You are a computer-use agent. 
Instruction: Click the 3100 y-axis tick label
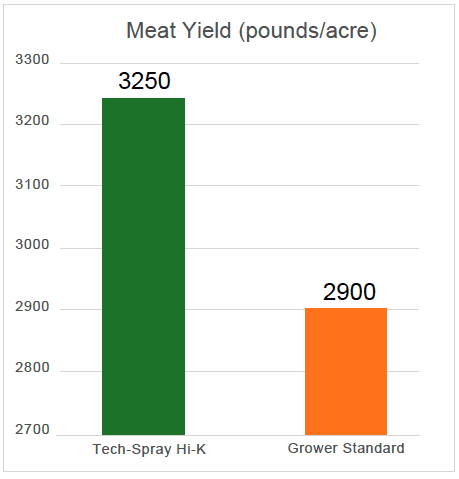click(x=32, y=184)
